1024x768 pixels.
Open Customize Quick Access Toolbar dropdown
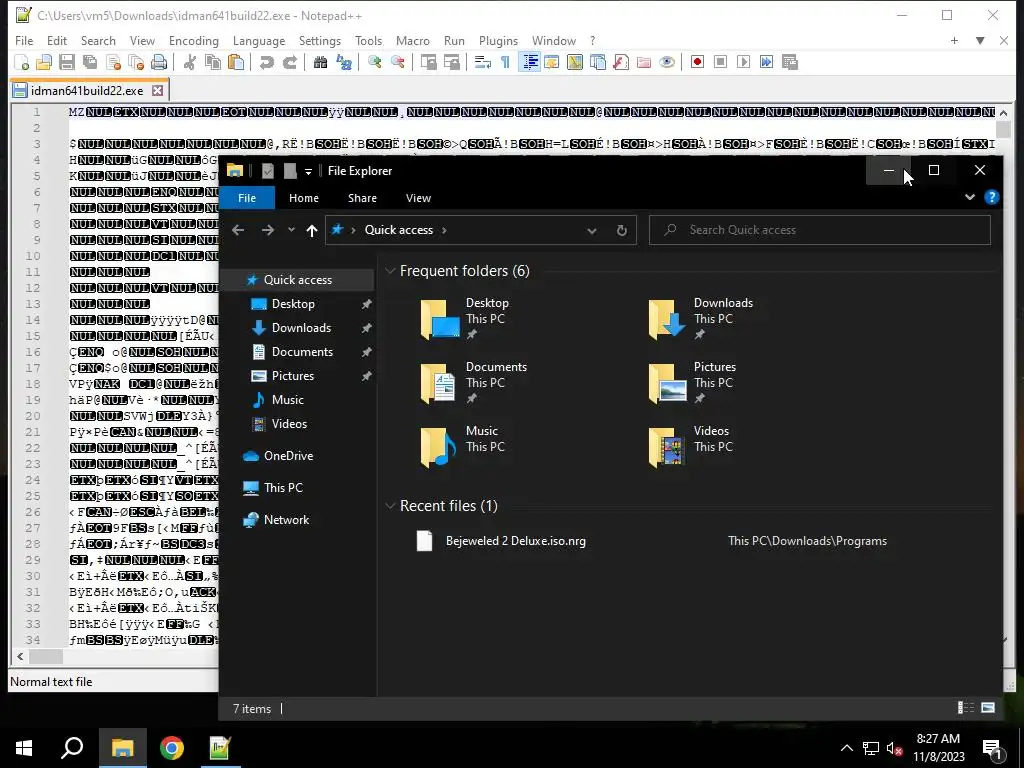[x=308, y=171]
